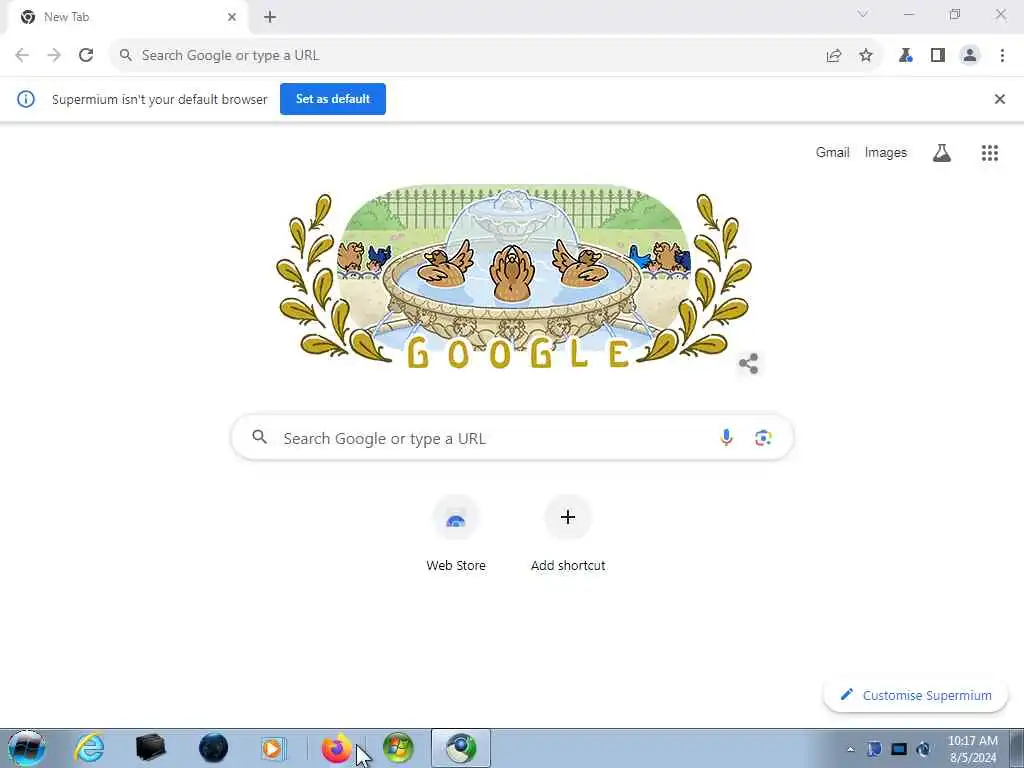Click the taskbar clock
1024x768 pixels.
973,749
